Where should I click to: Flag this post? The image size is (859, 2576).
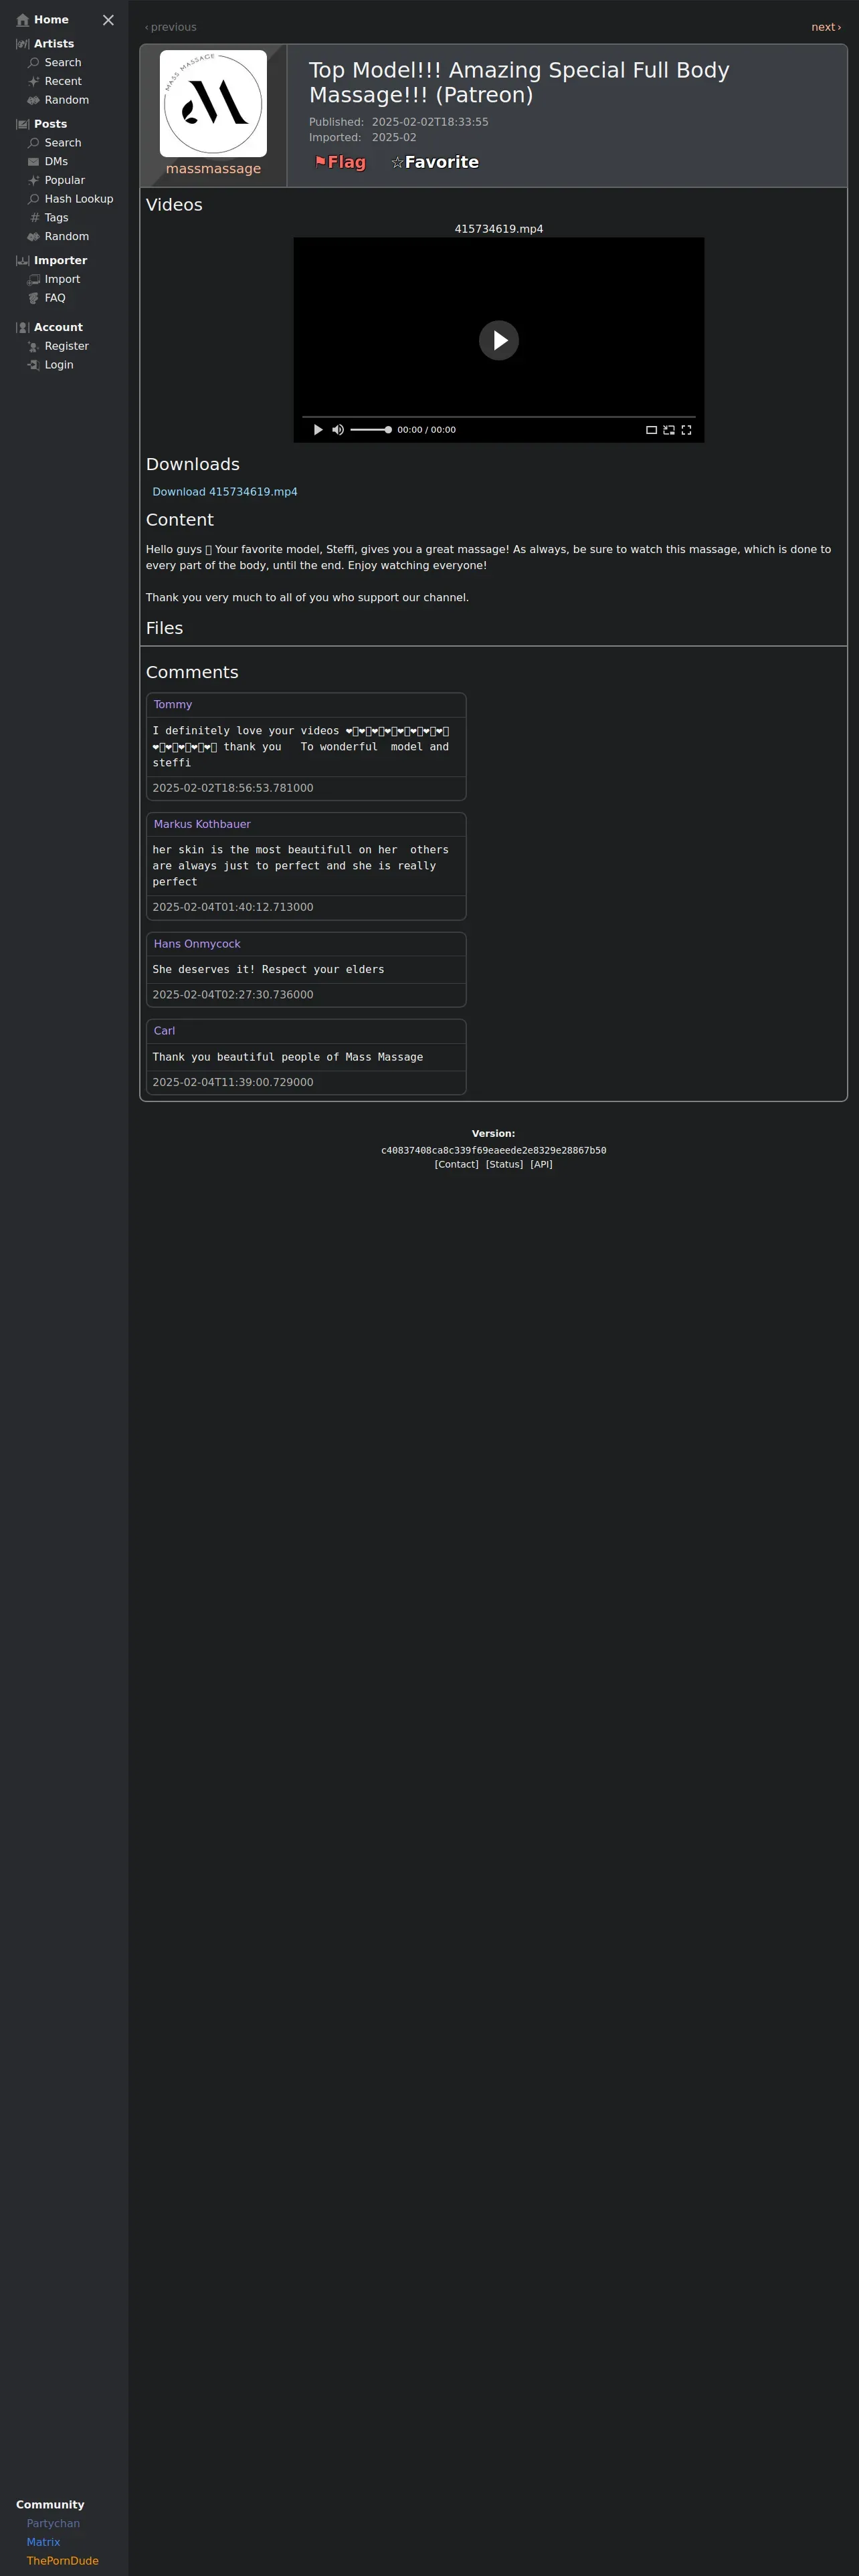point(340,162)
